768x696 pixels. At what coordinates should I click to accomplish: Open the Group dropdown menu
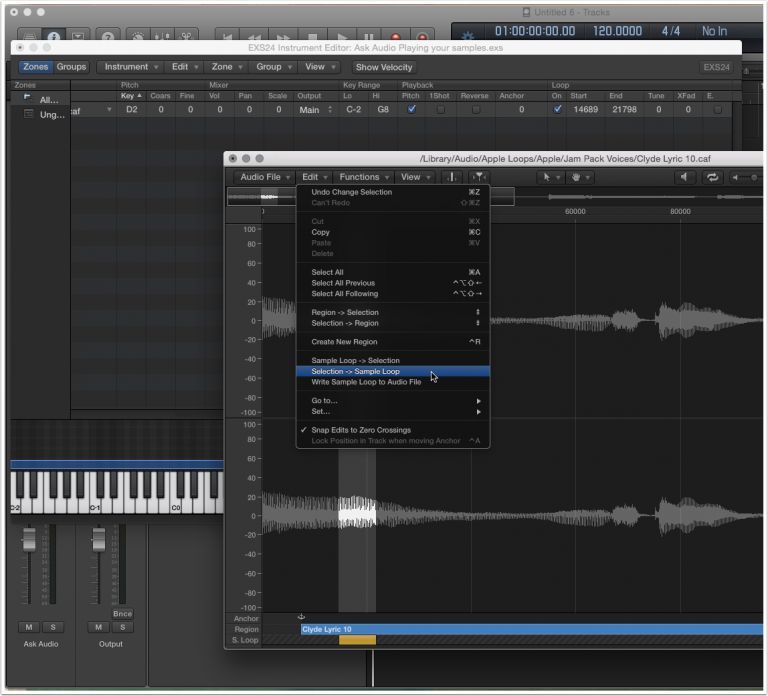[274, 67]
